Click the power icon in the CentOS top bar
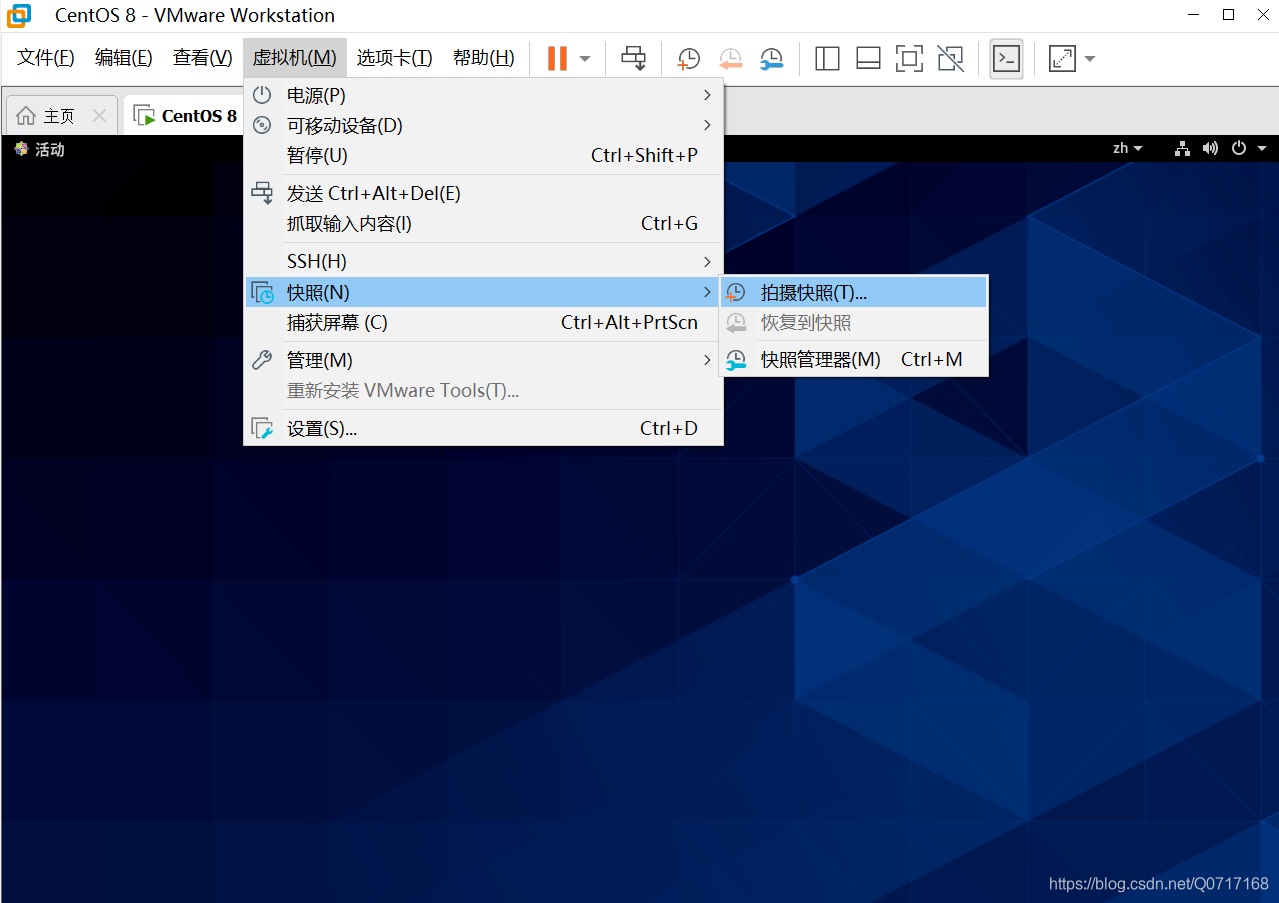The image size is (1279, 903). 1239,148
